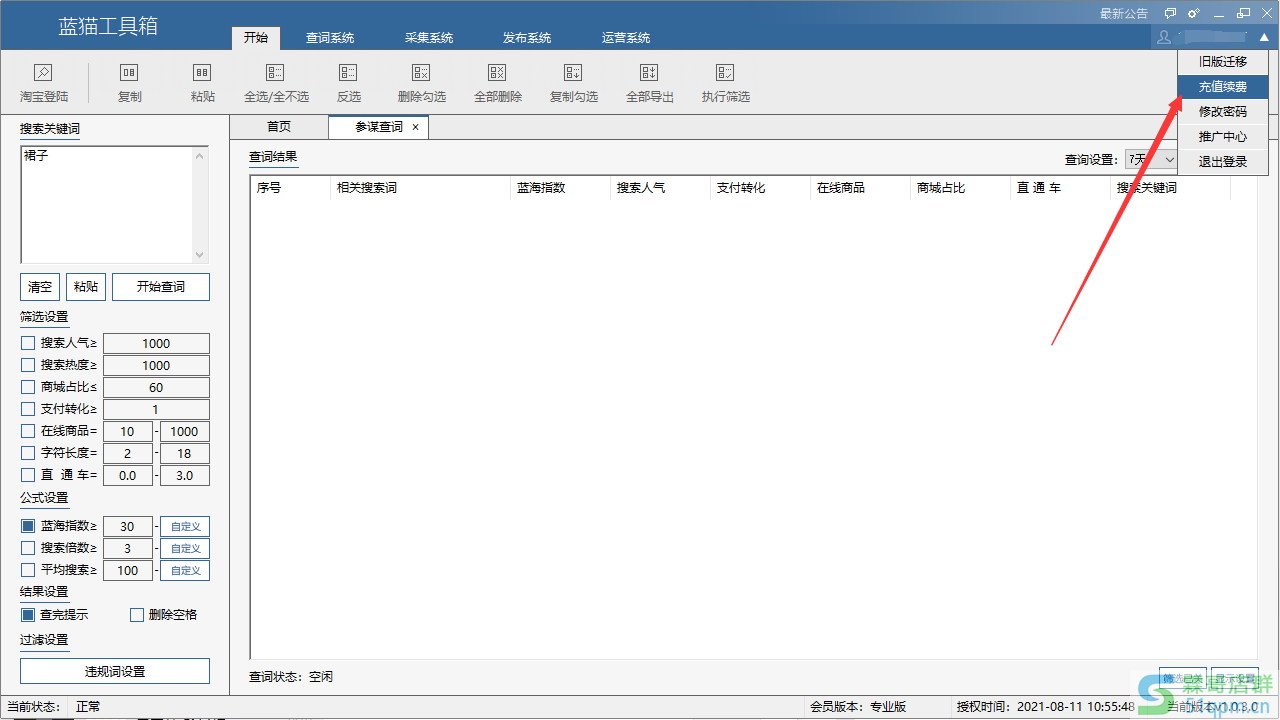Image resolution: width=1280 pixels, height=720 pixels.
Task: Click the 淘宝登陆 toolbar icon
Action: click(43, 73)
